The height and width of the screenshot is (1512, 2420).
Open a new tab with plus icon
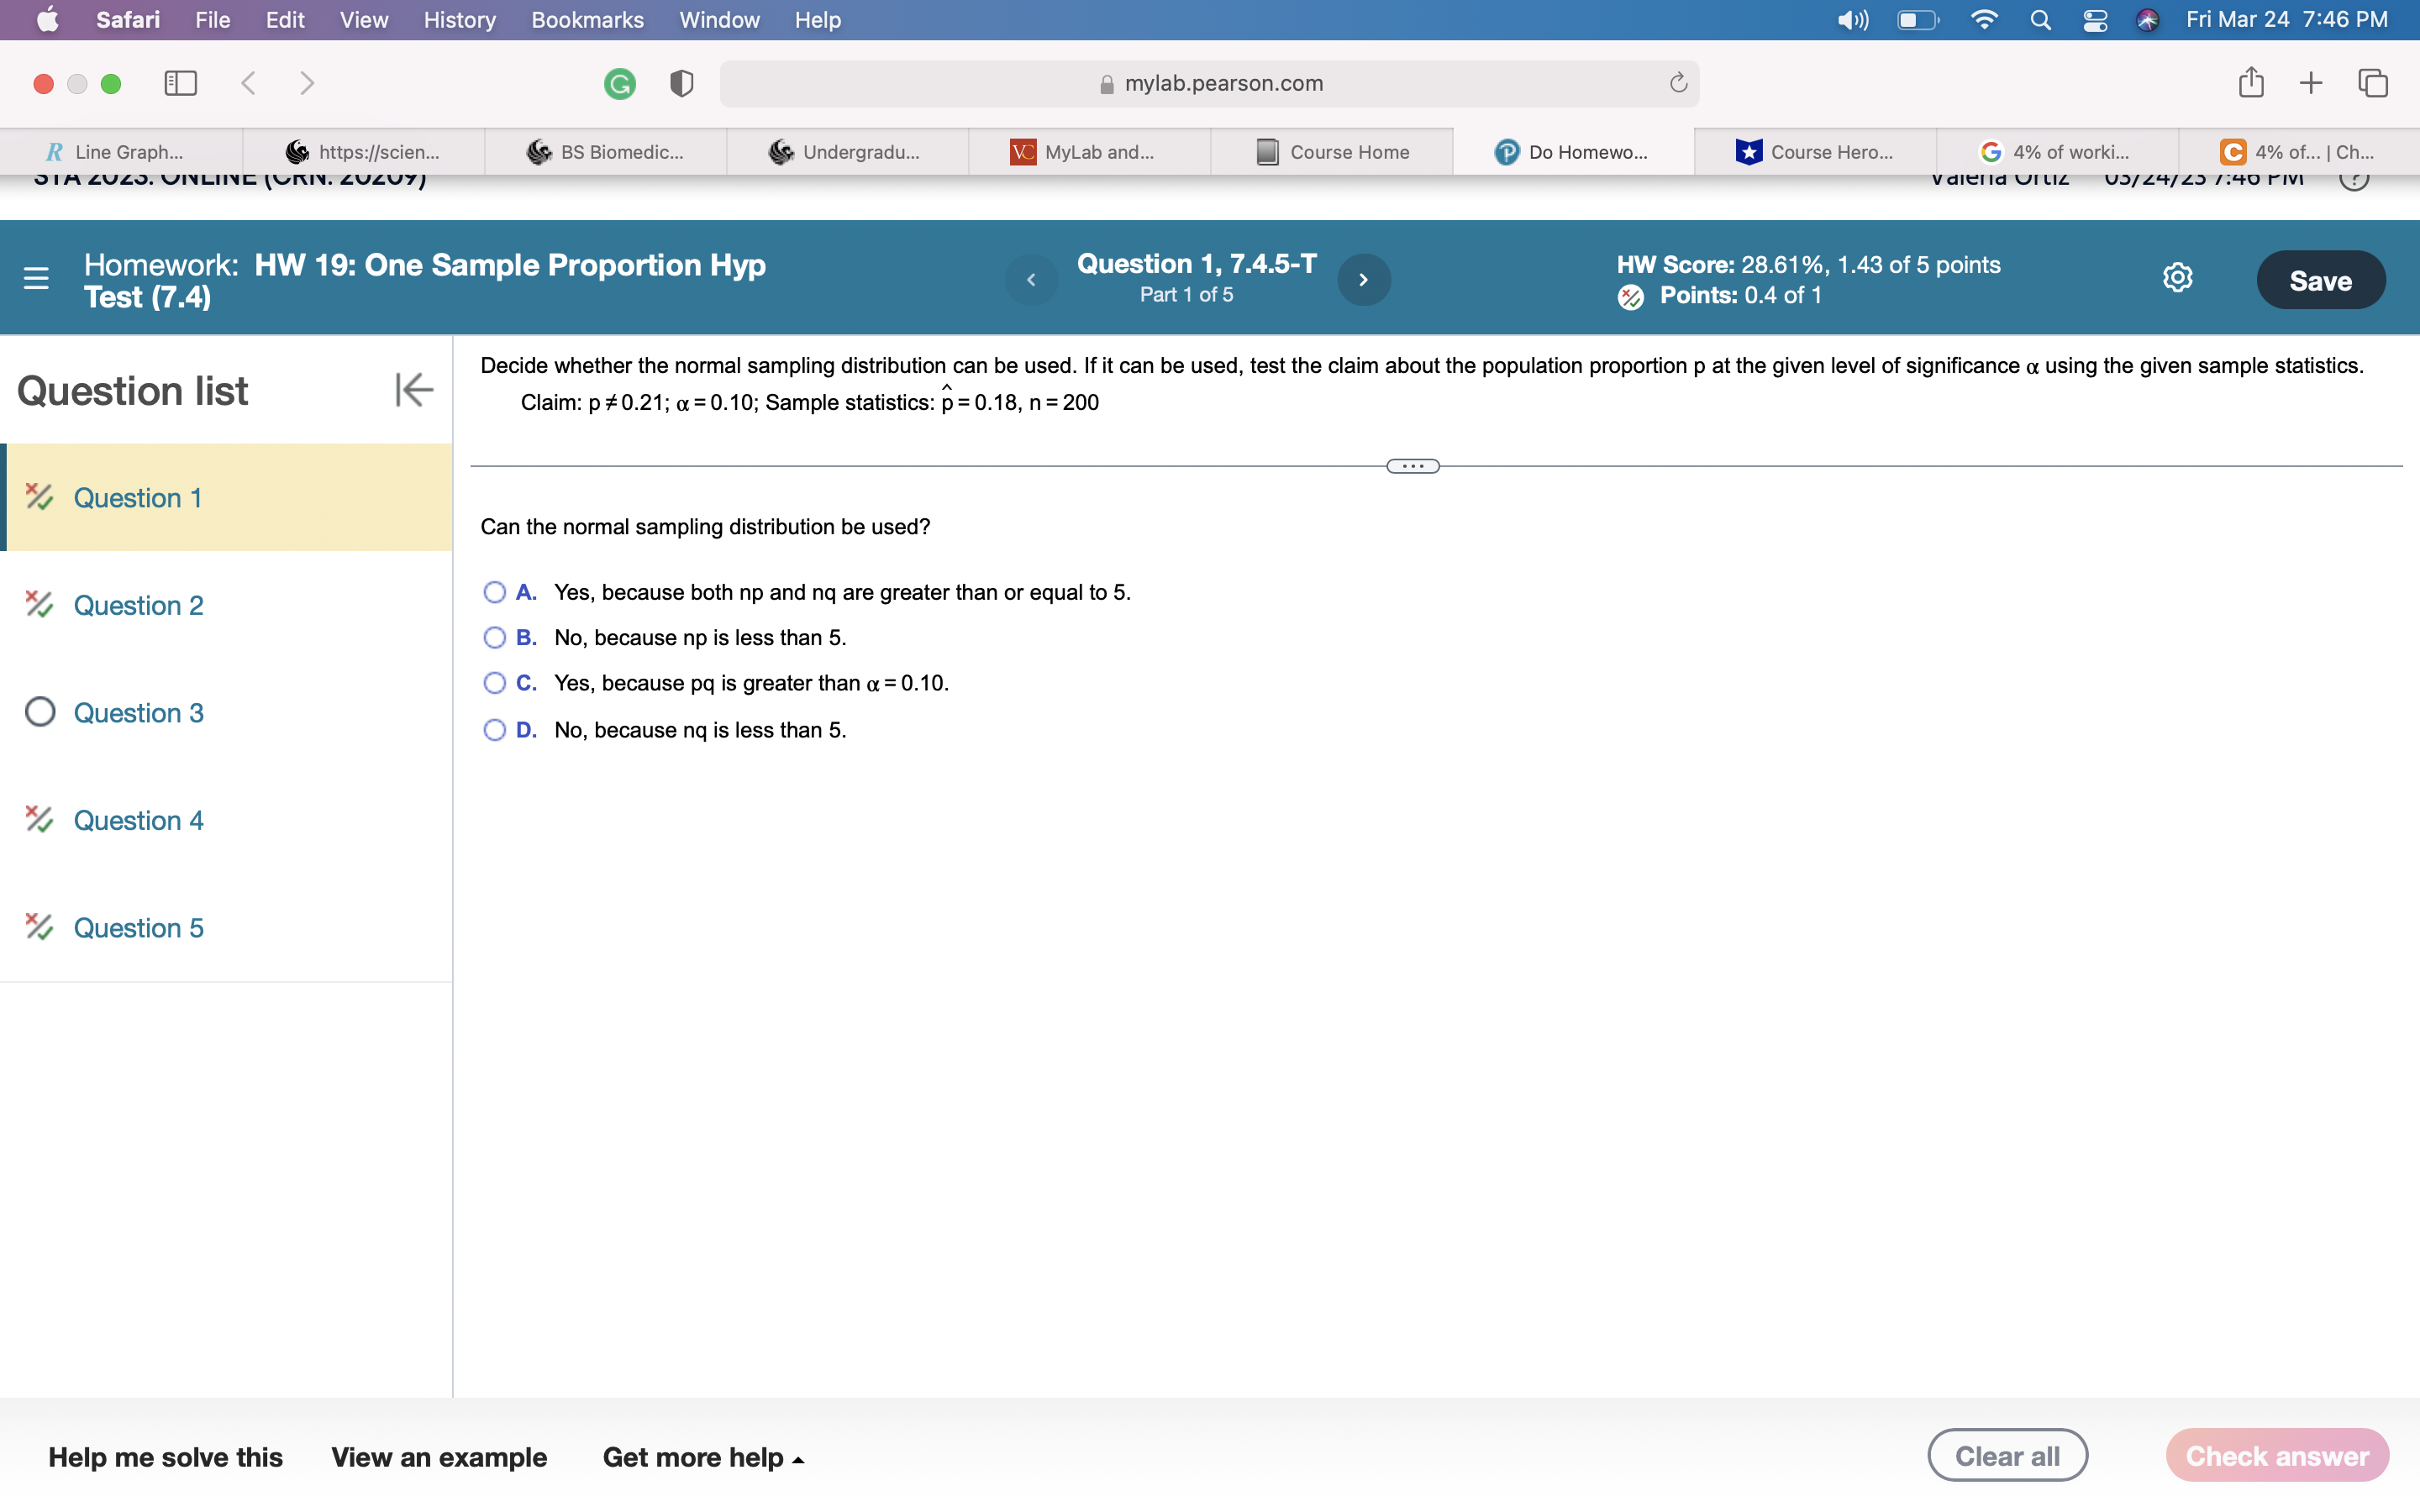[x=2311, y=83]
